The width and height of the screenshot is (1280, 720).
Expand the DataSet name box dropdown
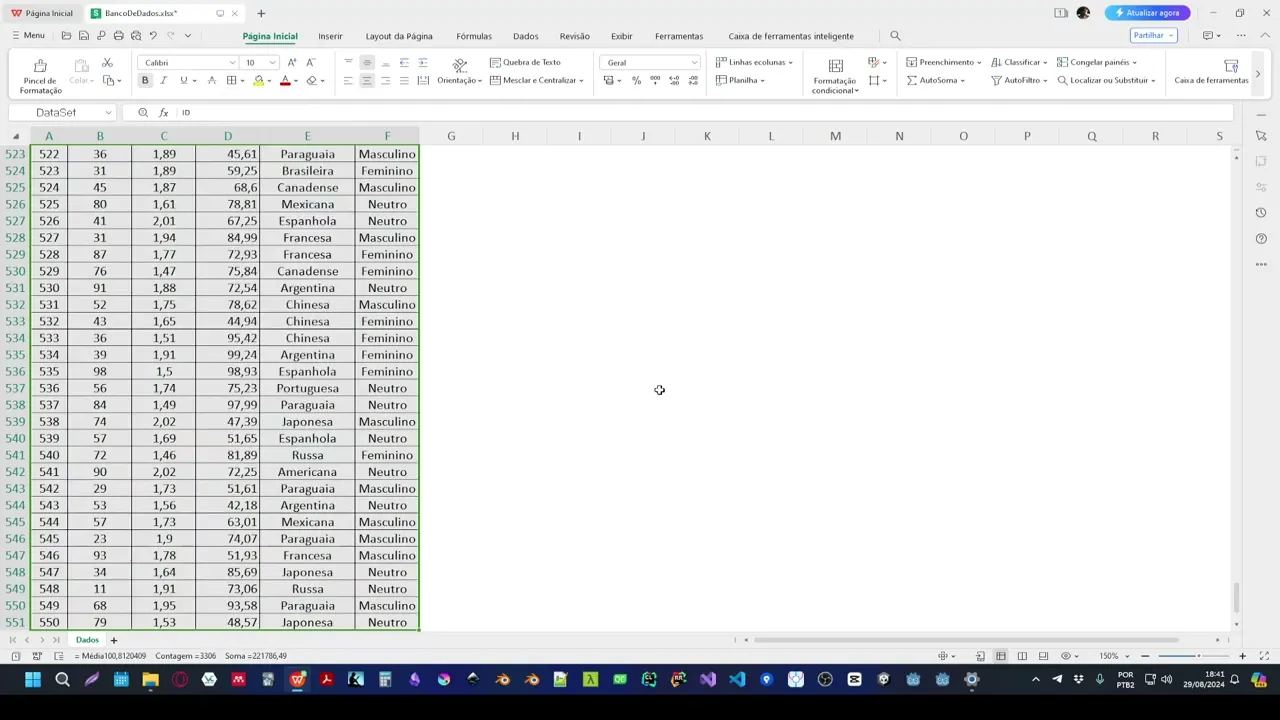coord(108,112)
